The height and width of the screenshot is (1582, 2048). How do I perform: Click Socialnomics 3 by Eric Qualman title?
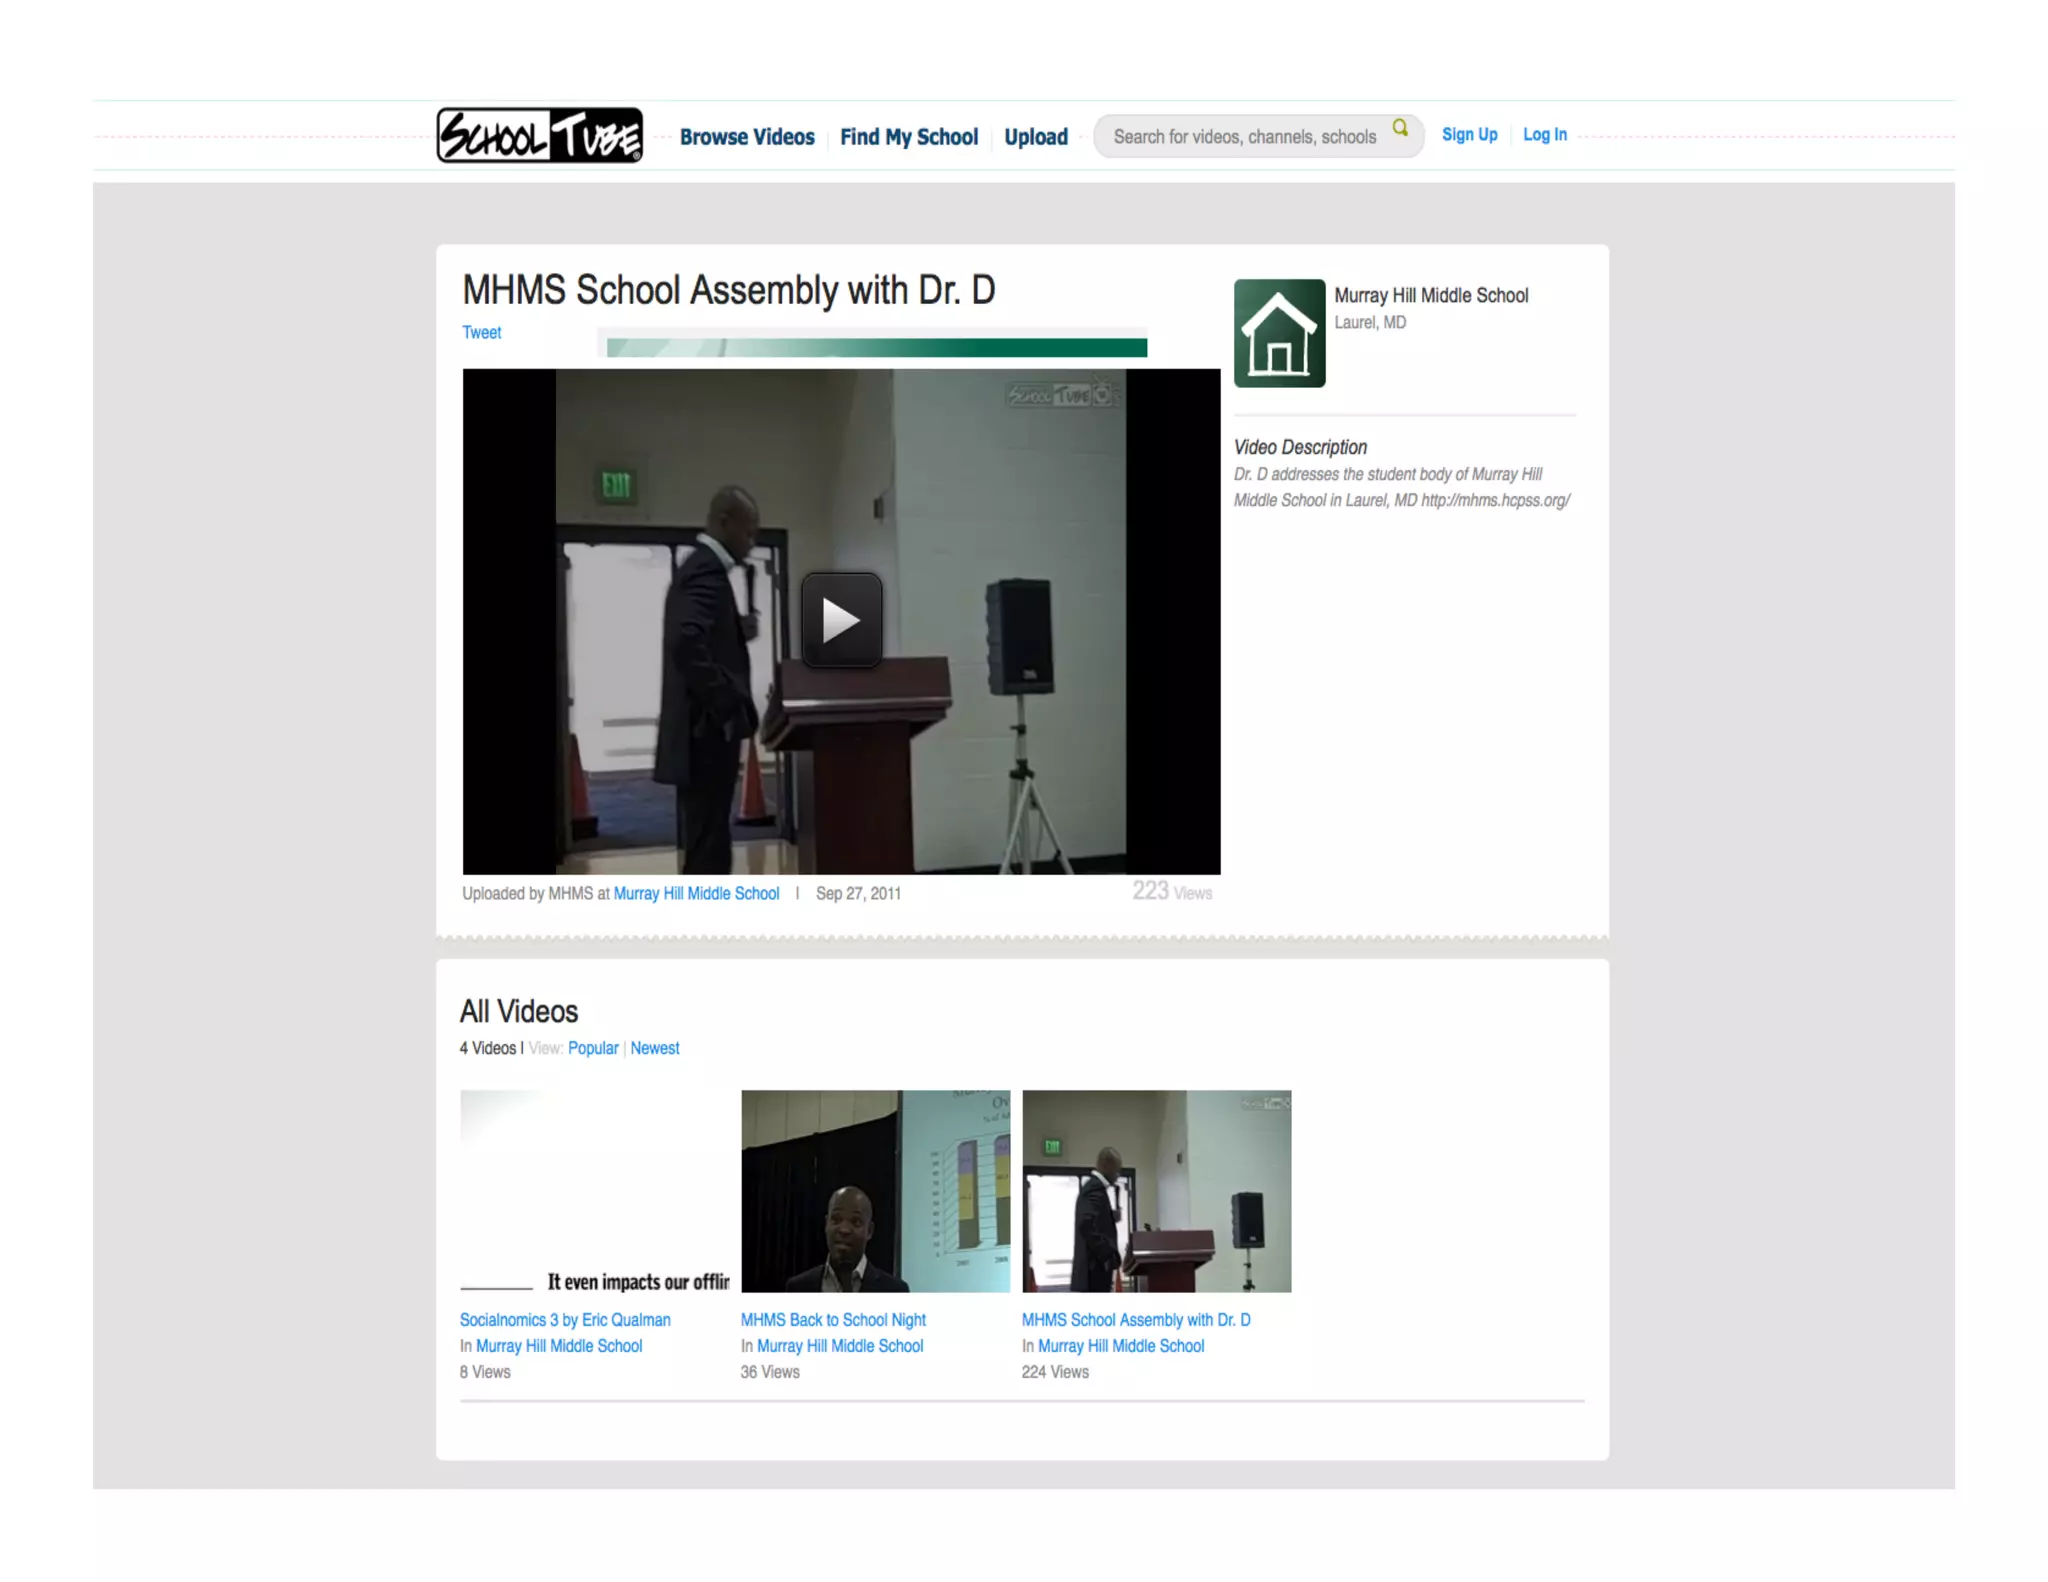coord(565,1320)
